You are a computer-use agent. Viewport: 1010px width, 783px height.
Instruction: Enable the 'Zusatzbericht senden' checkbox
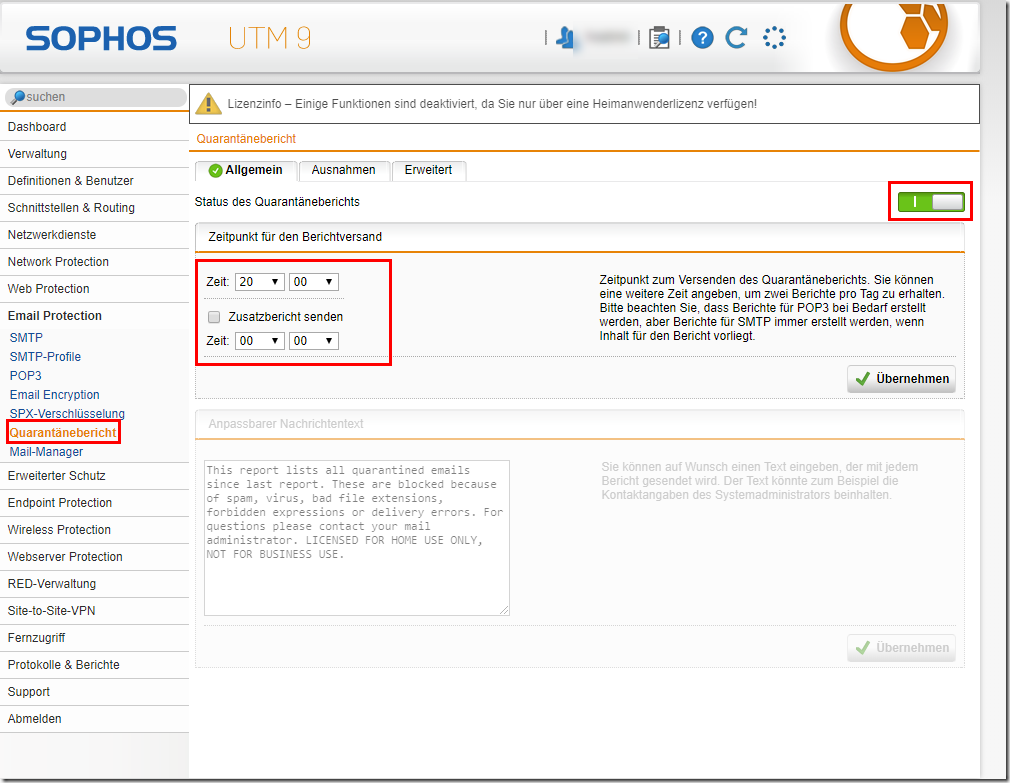pyautogui.click(x=214, y=317)
